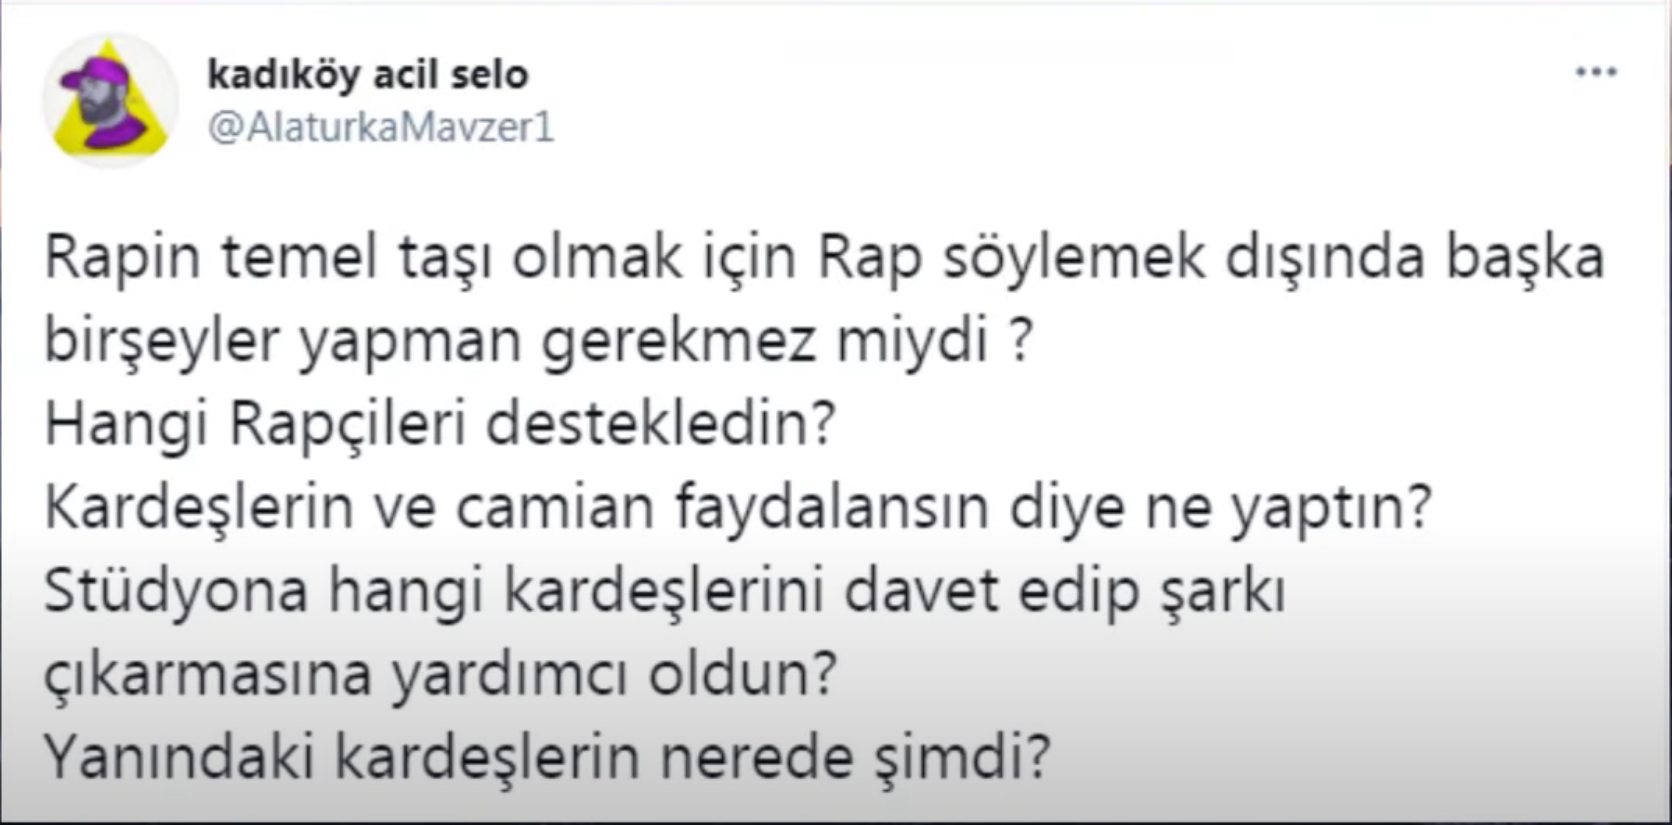
Task: Select the line "Hangi Rapçileri destekledin?"
Action: click(x=440, y=425)
